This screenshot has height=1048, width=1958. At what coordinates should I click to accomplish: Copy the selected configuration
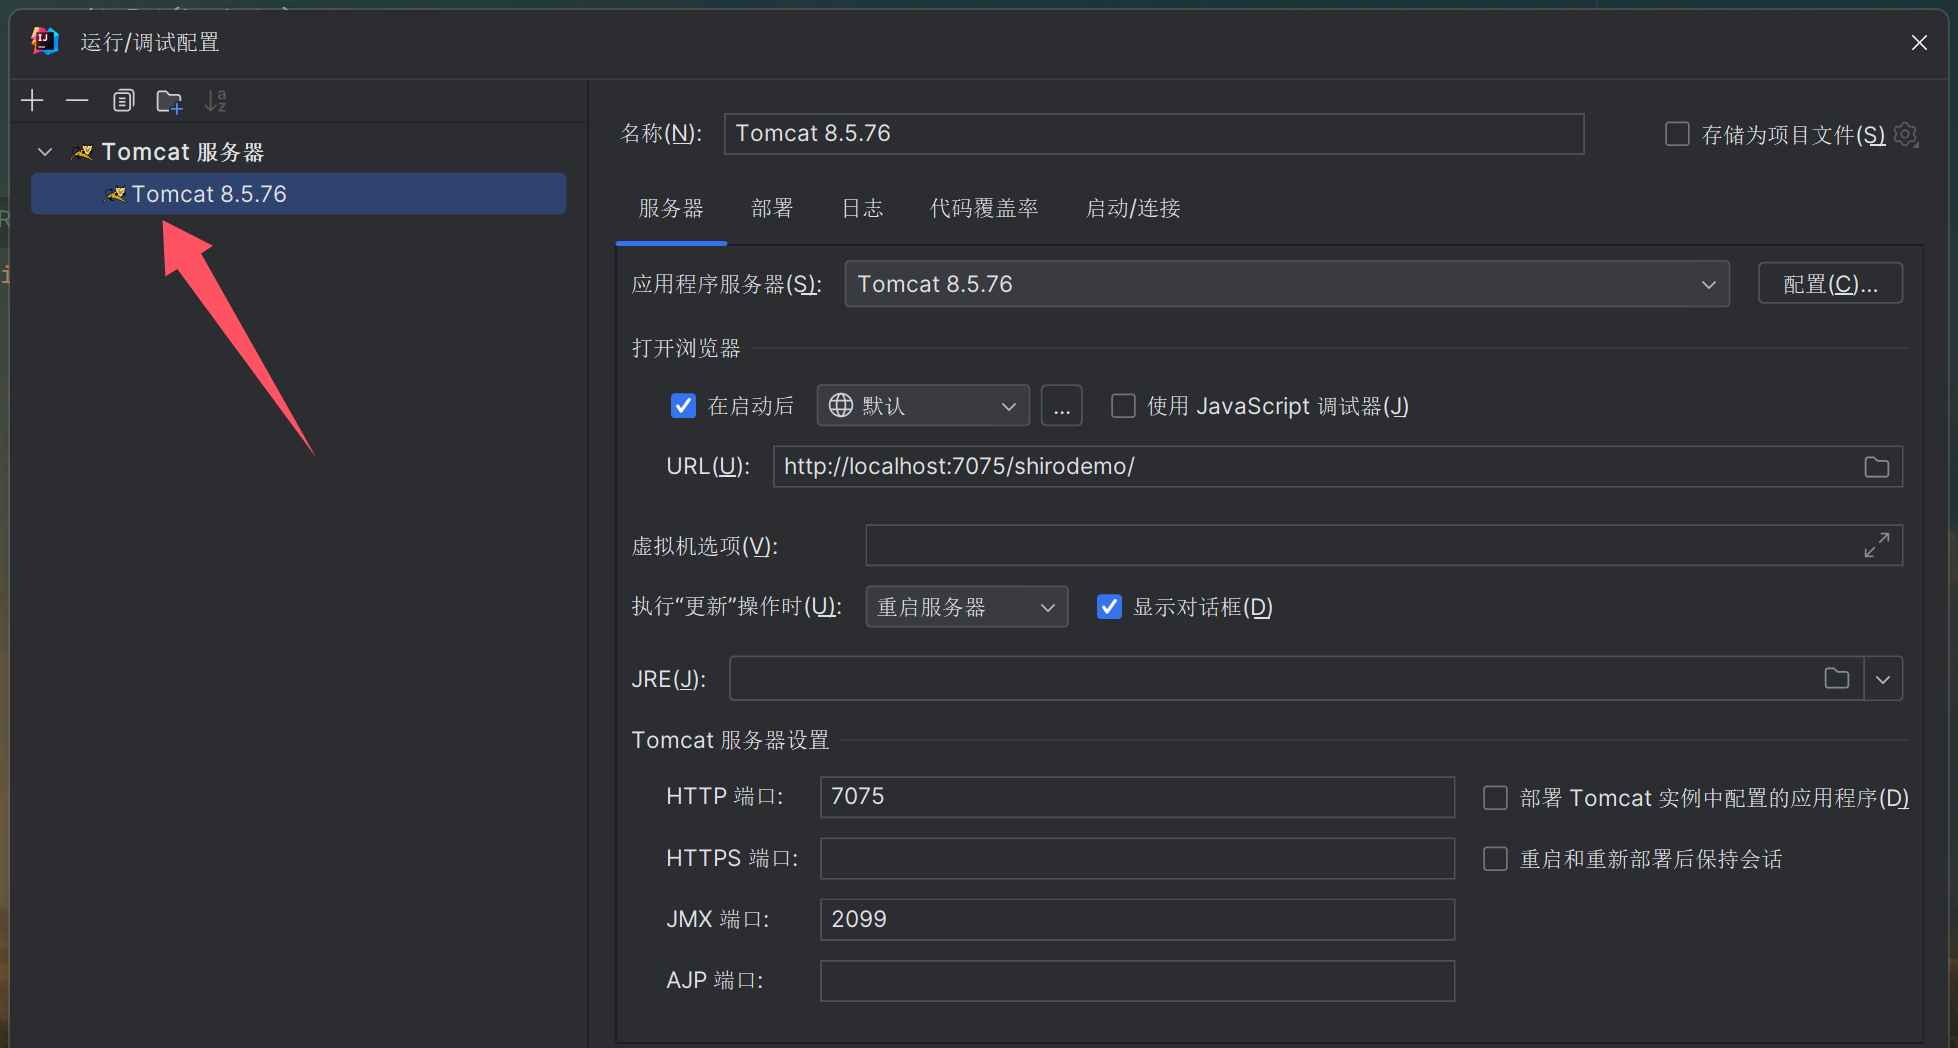[x=123, y=101]
